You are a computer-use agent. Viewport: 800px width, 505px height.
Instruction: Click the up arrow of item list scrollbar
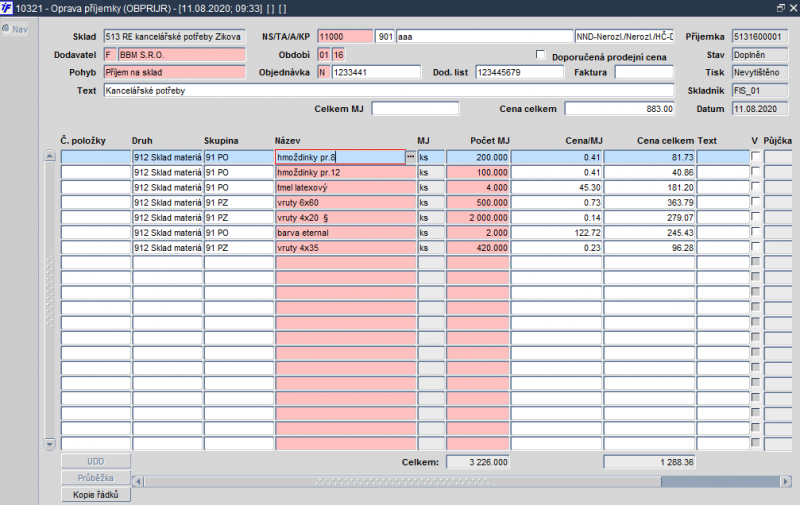point(49,156)
